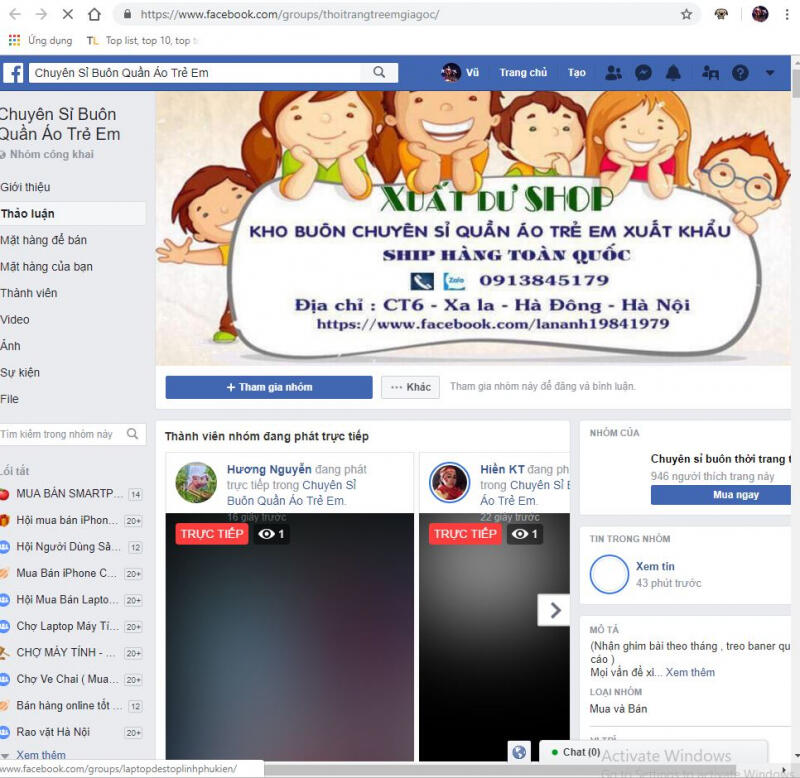
Task: Open Messenger from the Facebook top bar
Action: tap(644, 73)
